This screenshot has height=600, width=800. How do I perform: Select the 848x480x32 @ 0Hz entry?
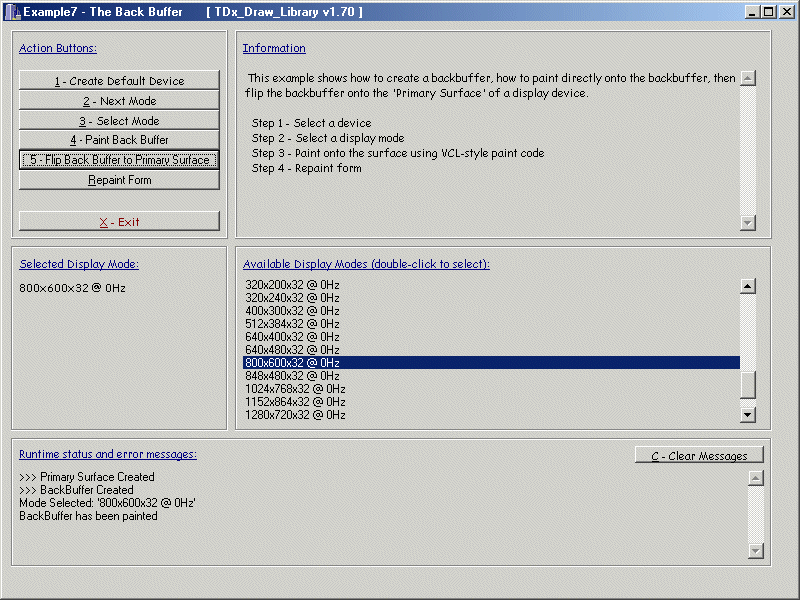(292, 376)
